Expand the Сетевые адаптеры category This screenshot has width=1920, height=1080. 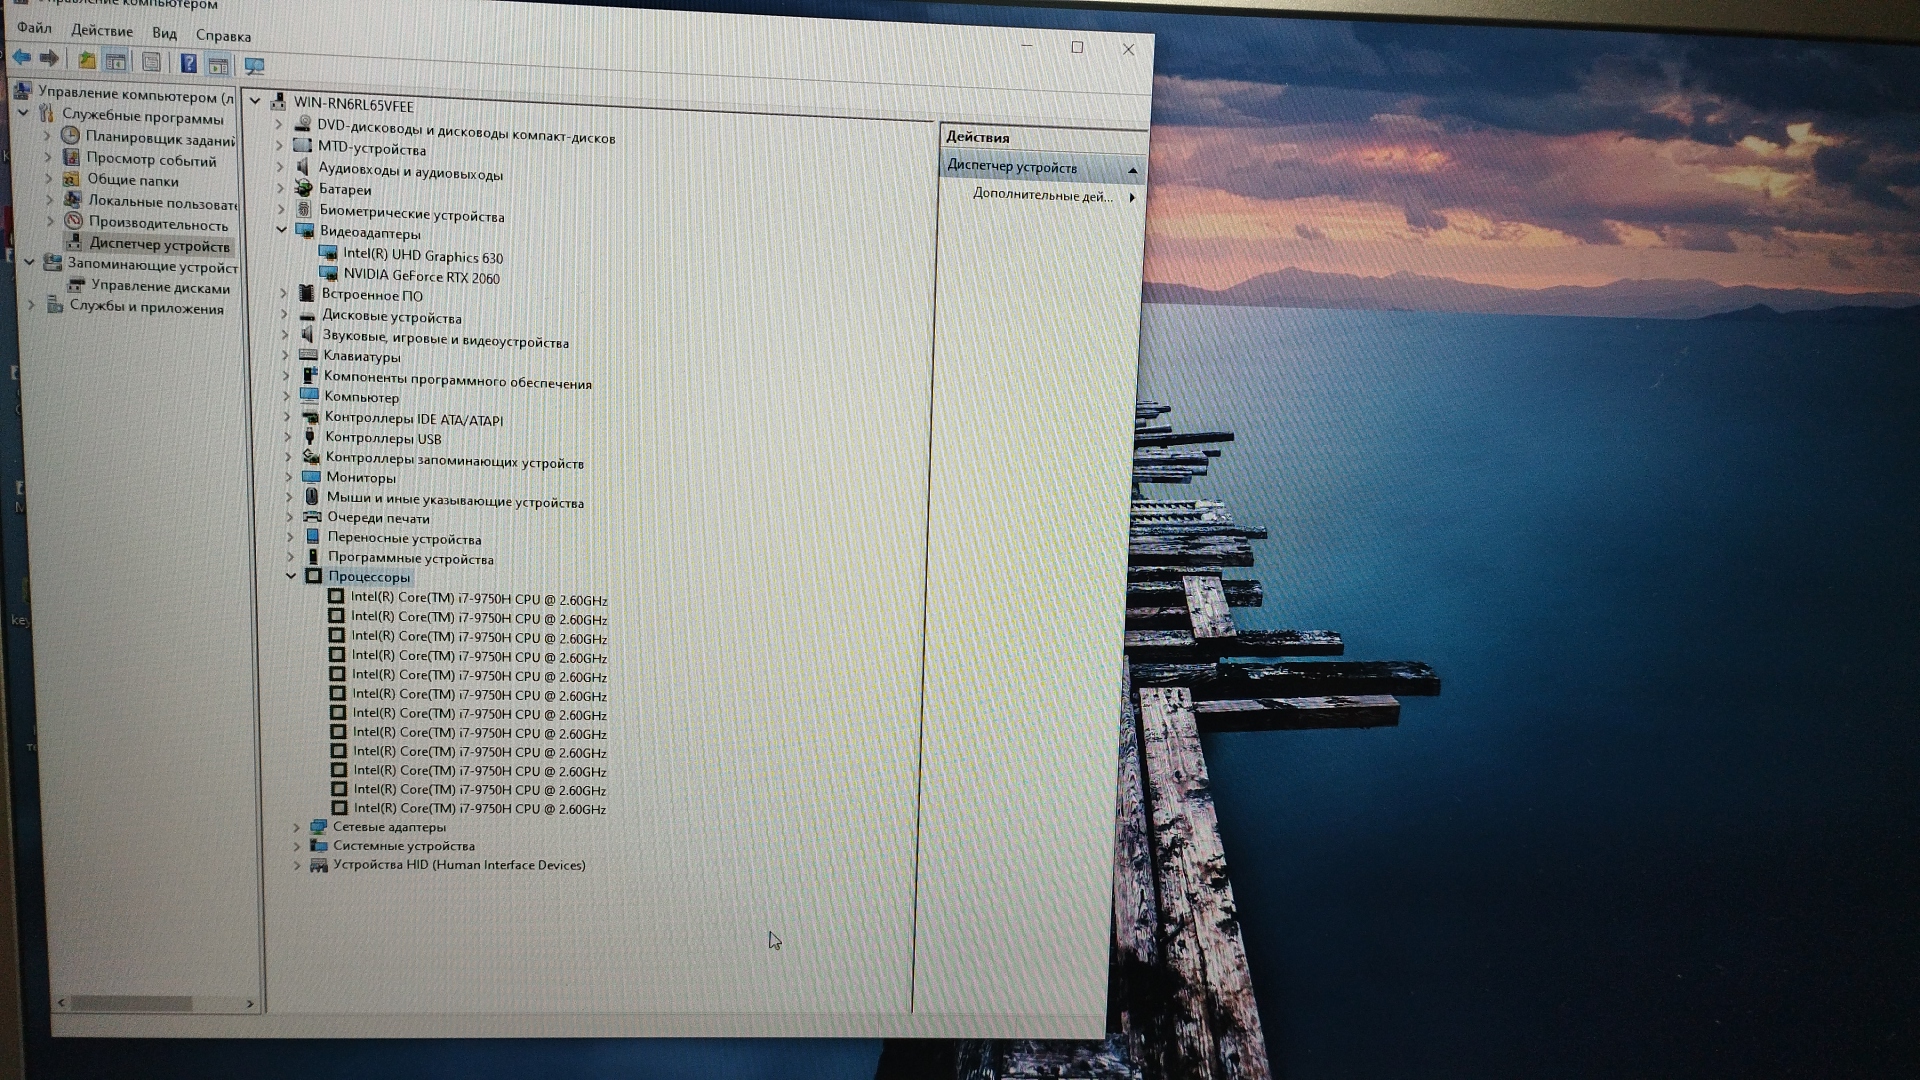click(x=296, y=827)
